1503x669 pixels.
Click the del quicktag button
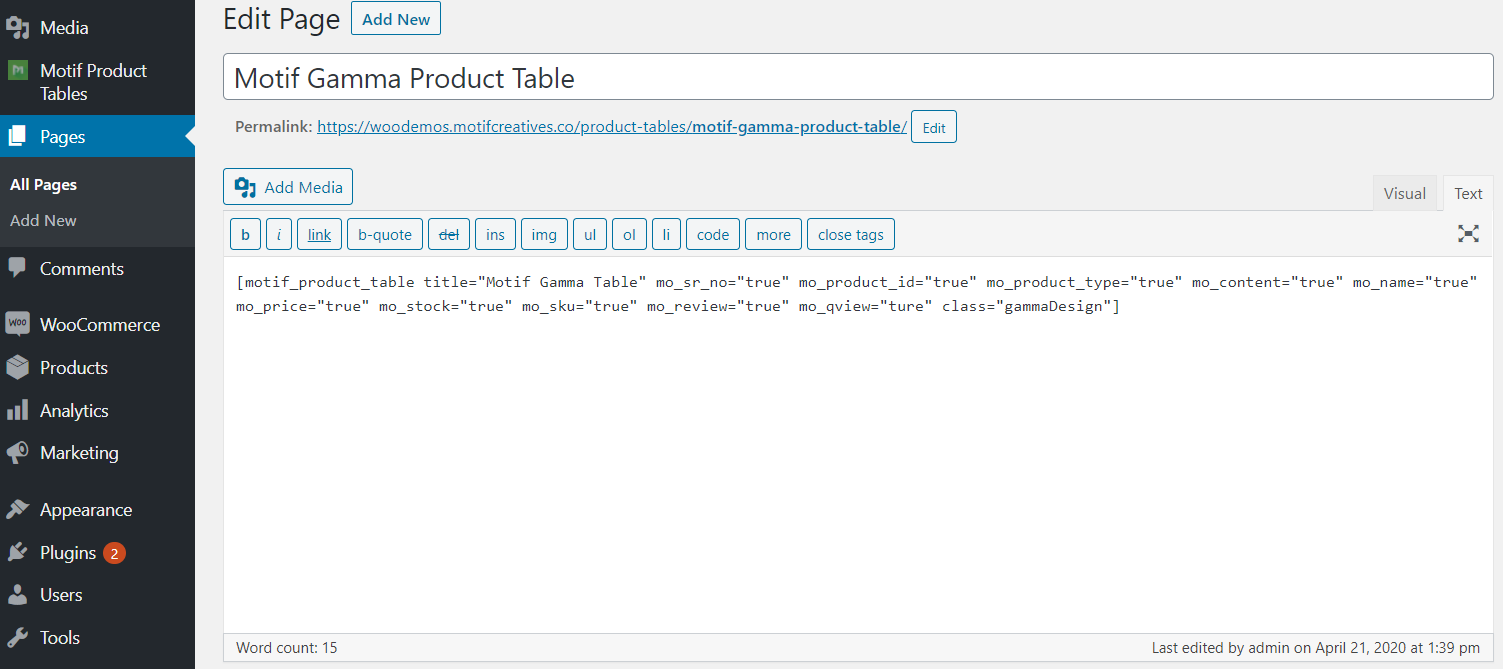point(449,234)
